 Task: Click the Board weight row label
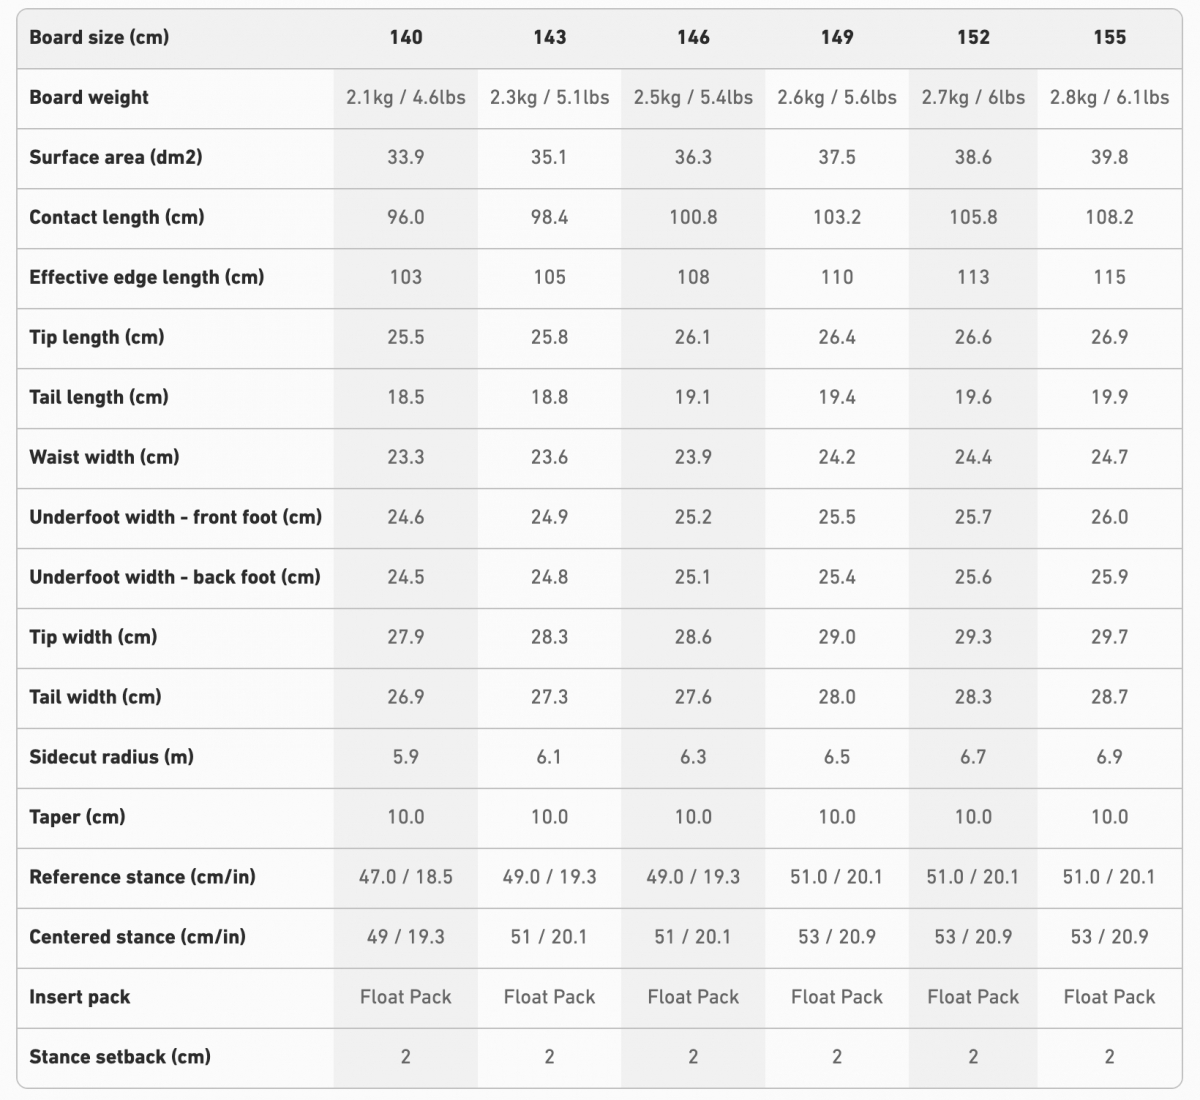click(x=89, y=97)
